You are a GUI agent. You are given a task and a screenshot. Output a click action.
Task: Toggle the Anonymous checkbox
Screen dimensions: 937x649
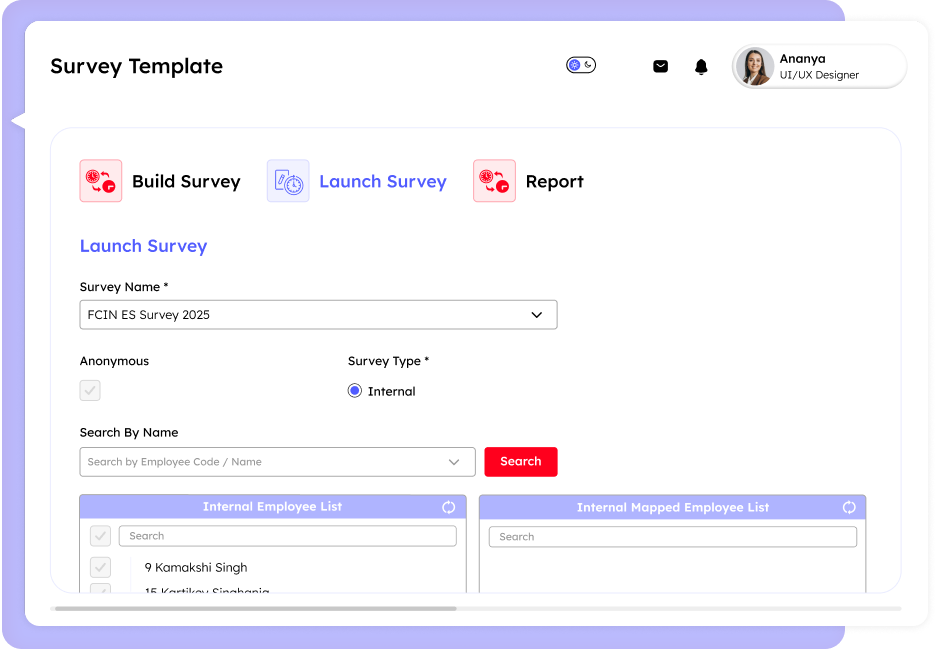(x=90, y=391)
